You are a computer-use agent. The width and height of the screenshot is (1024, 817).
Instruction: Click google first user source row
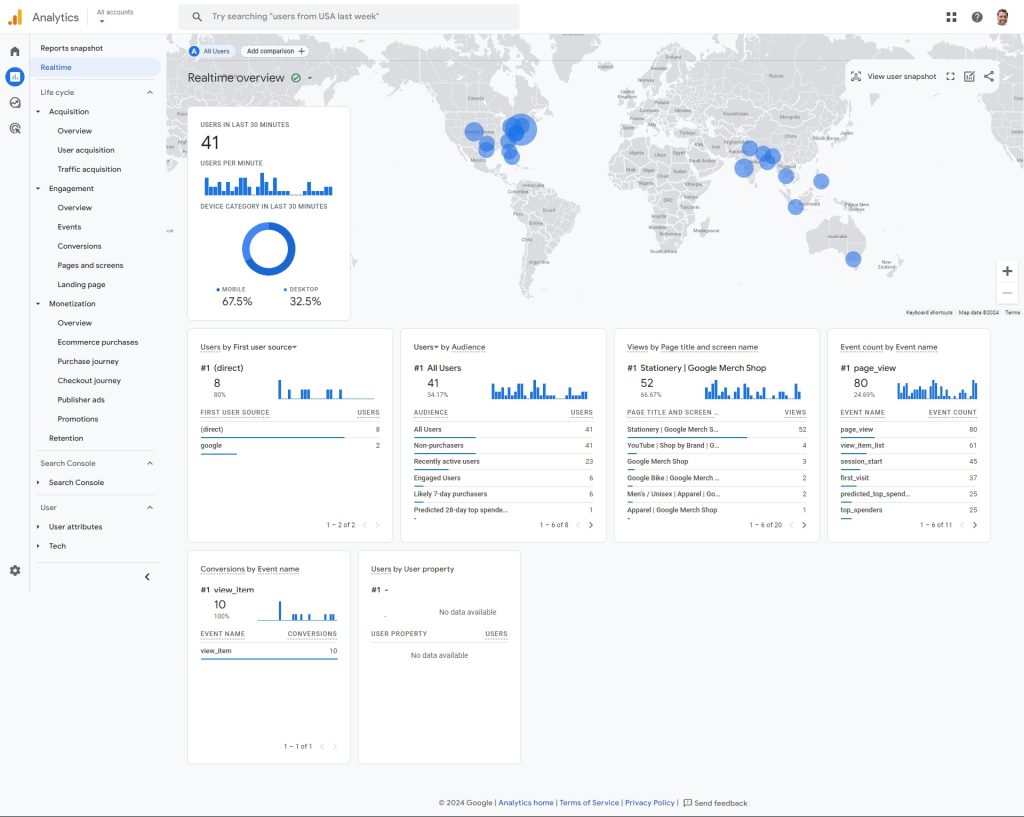point(290,445)
